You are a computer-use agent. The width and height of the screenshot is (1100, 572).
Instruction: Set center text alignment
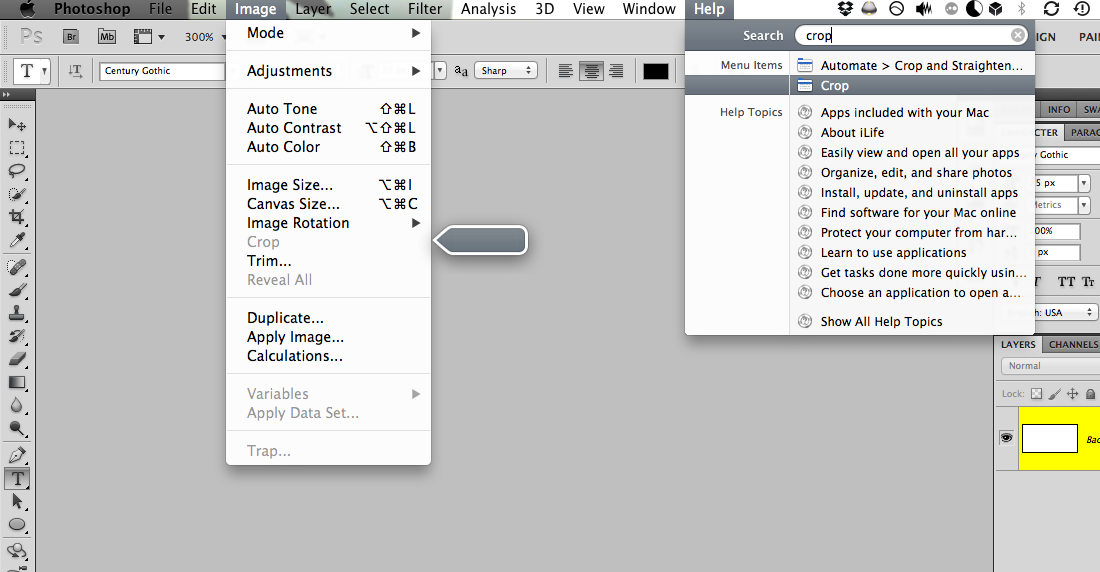coord(591,70)
